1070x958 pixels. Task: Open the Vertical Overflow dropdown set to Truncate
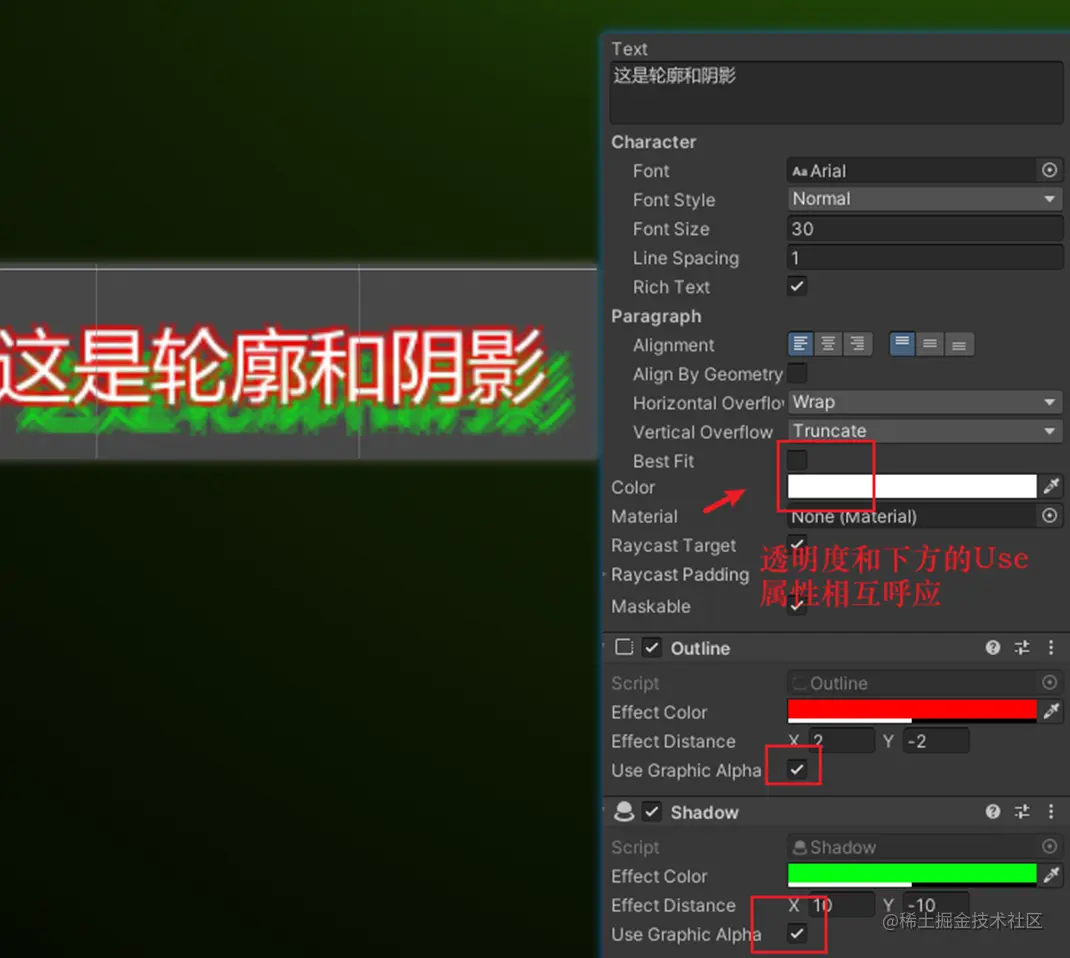tap(922, 430)
